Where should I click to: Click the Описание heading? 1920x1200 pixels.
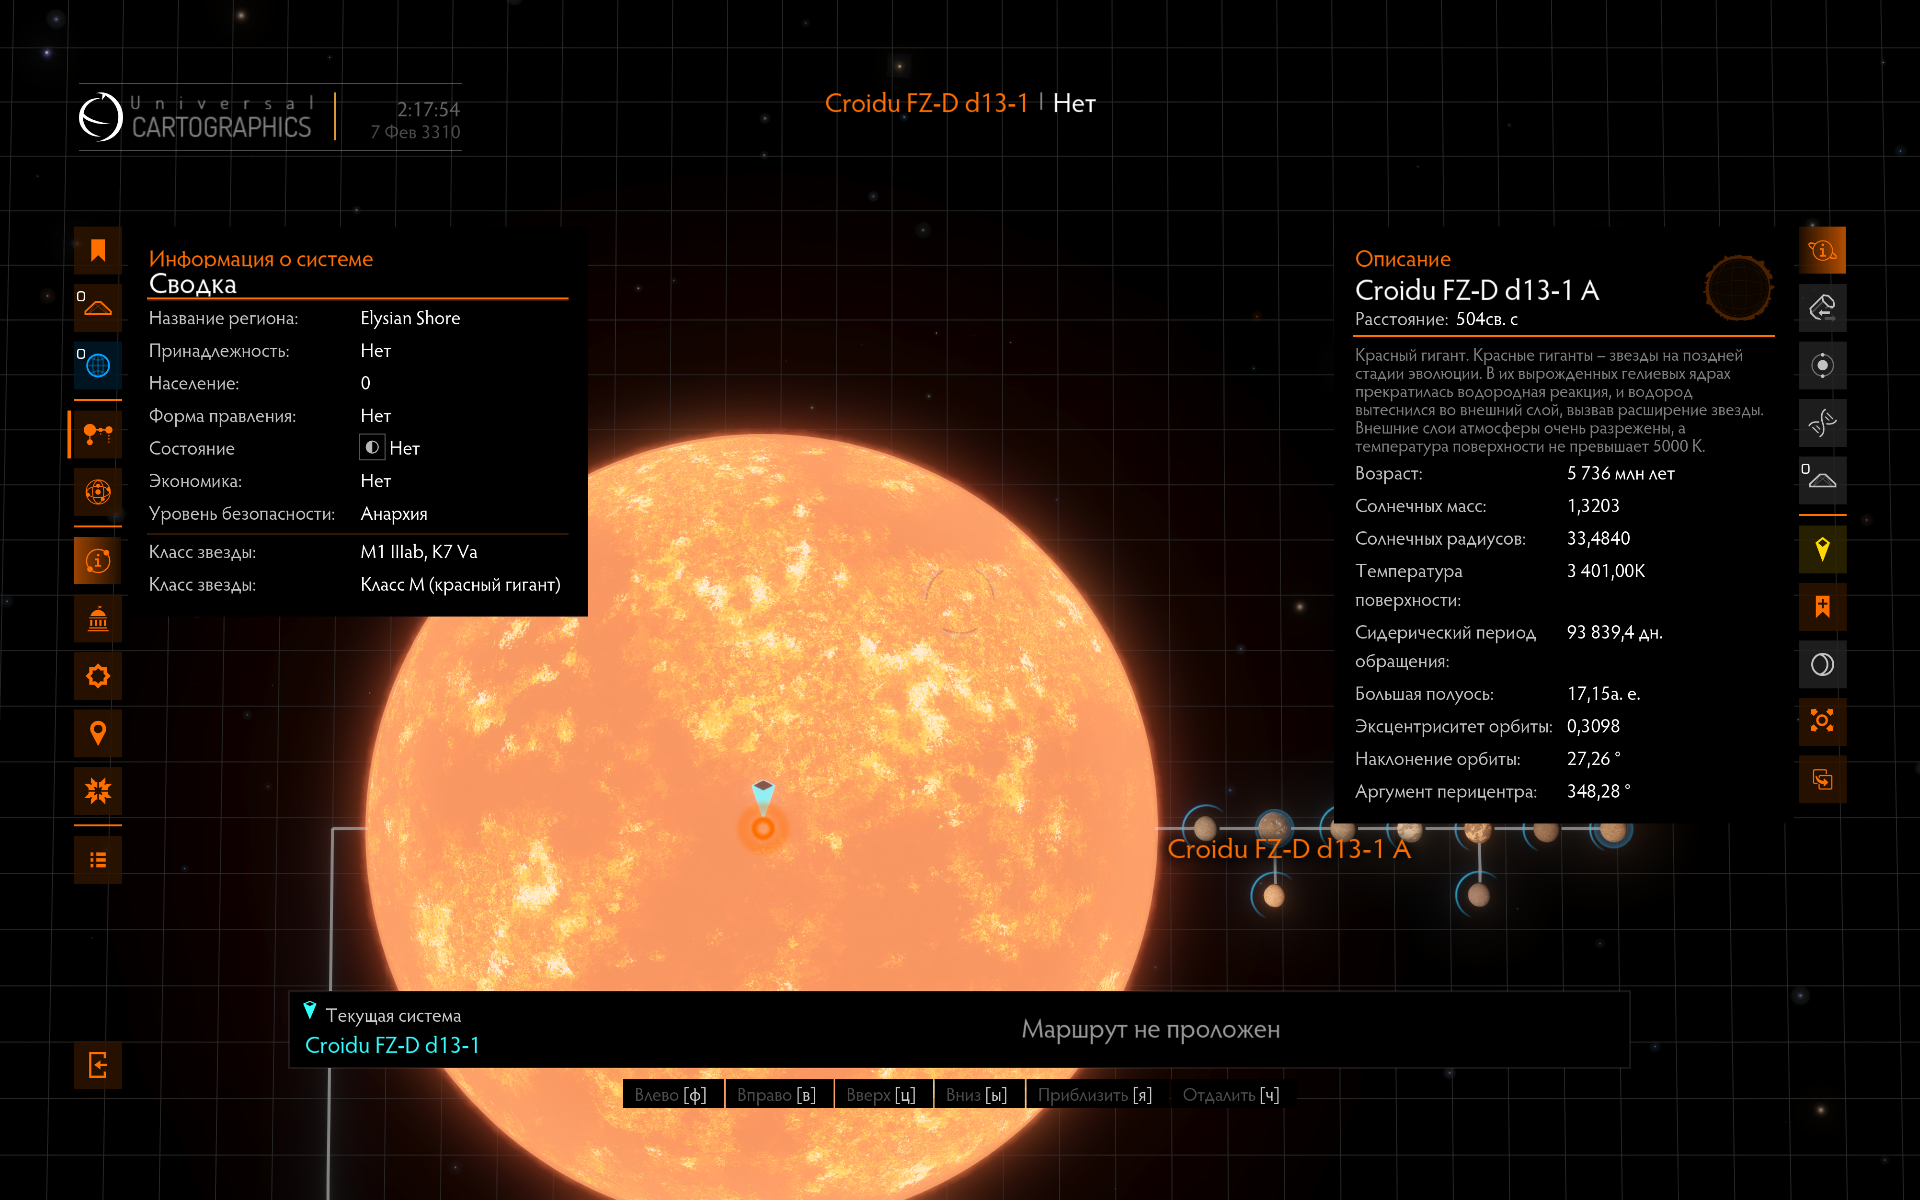point(1403,259)
